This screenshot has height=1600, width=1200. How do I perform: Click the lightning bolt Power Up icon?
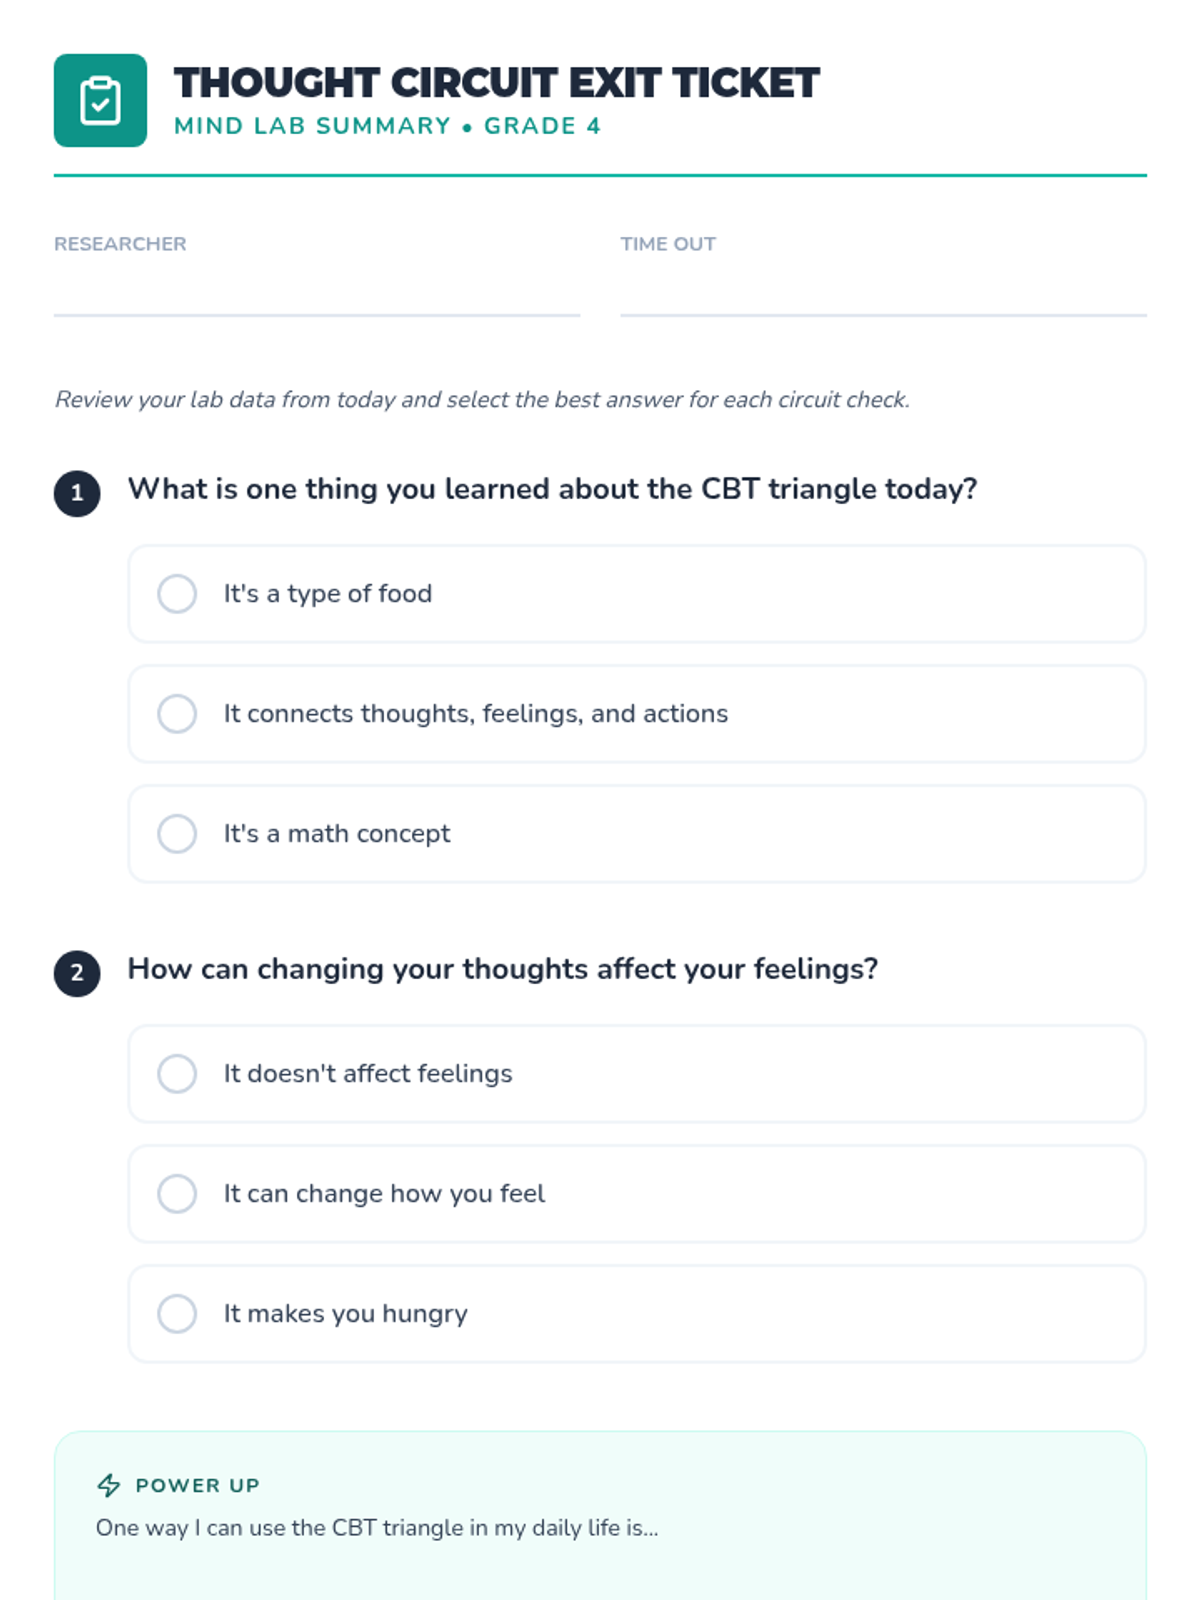(109, 1485)
